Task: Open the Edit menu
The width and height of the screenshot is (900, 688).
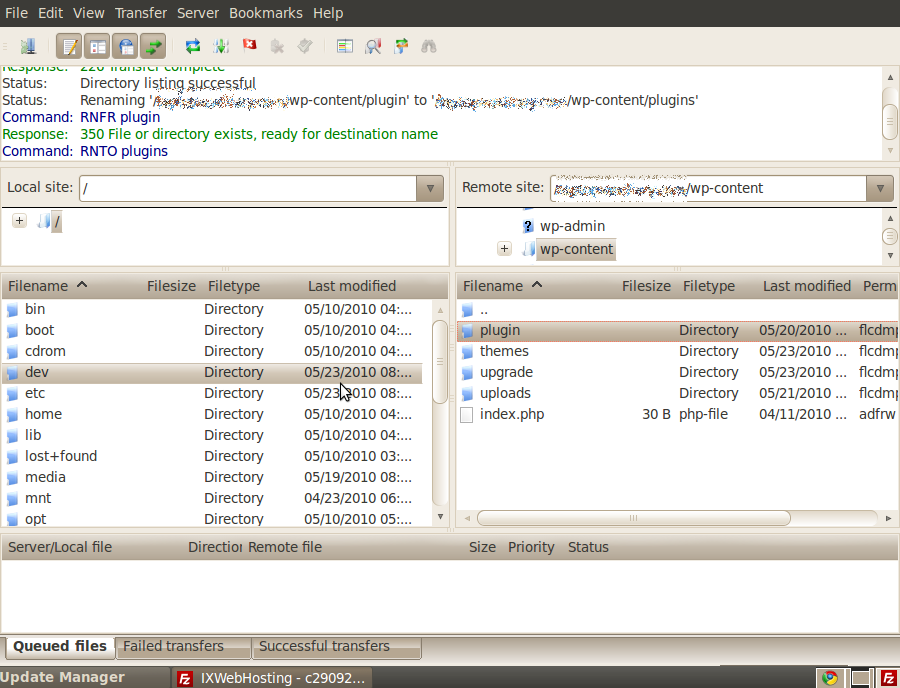Action: pyautogui.click(x=51, y=13)
